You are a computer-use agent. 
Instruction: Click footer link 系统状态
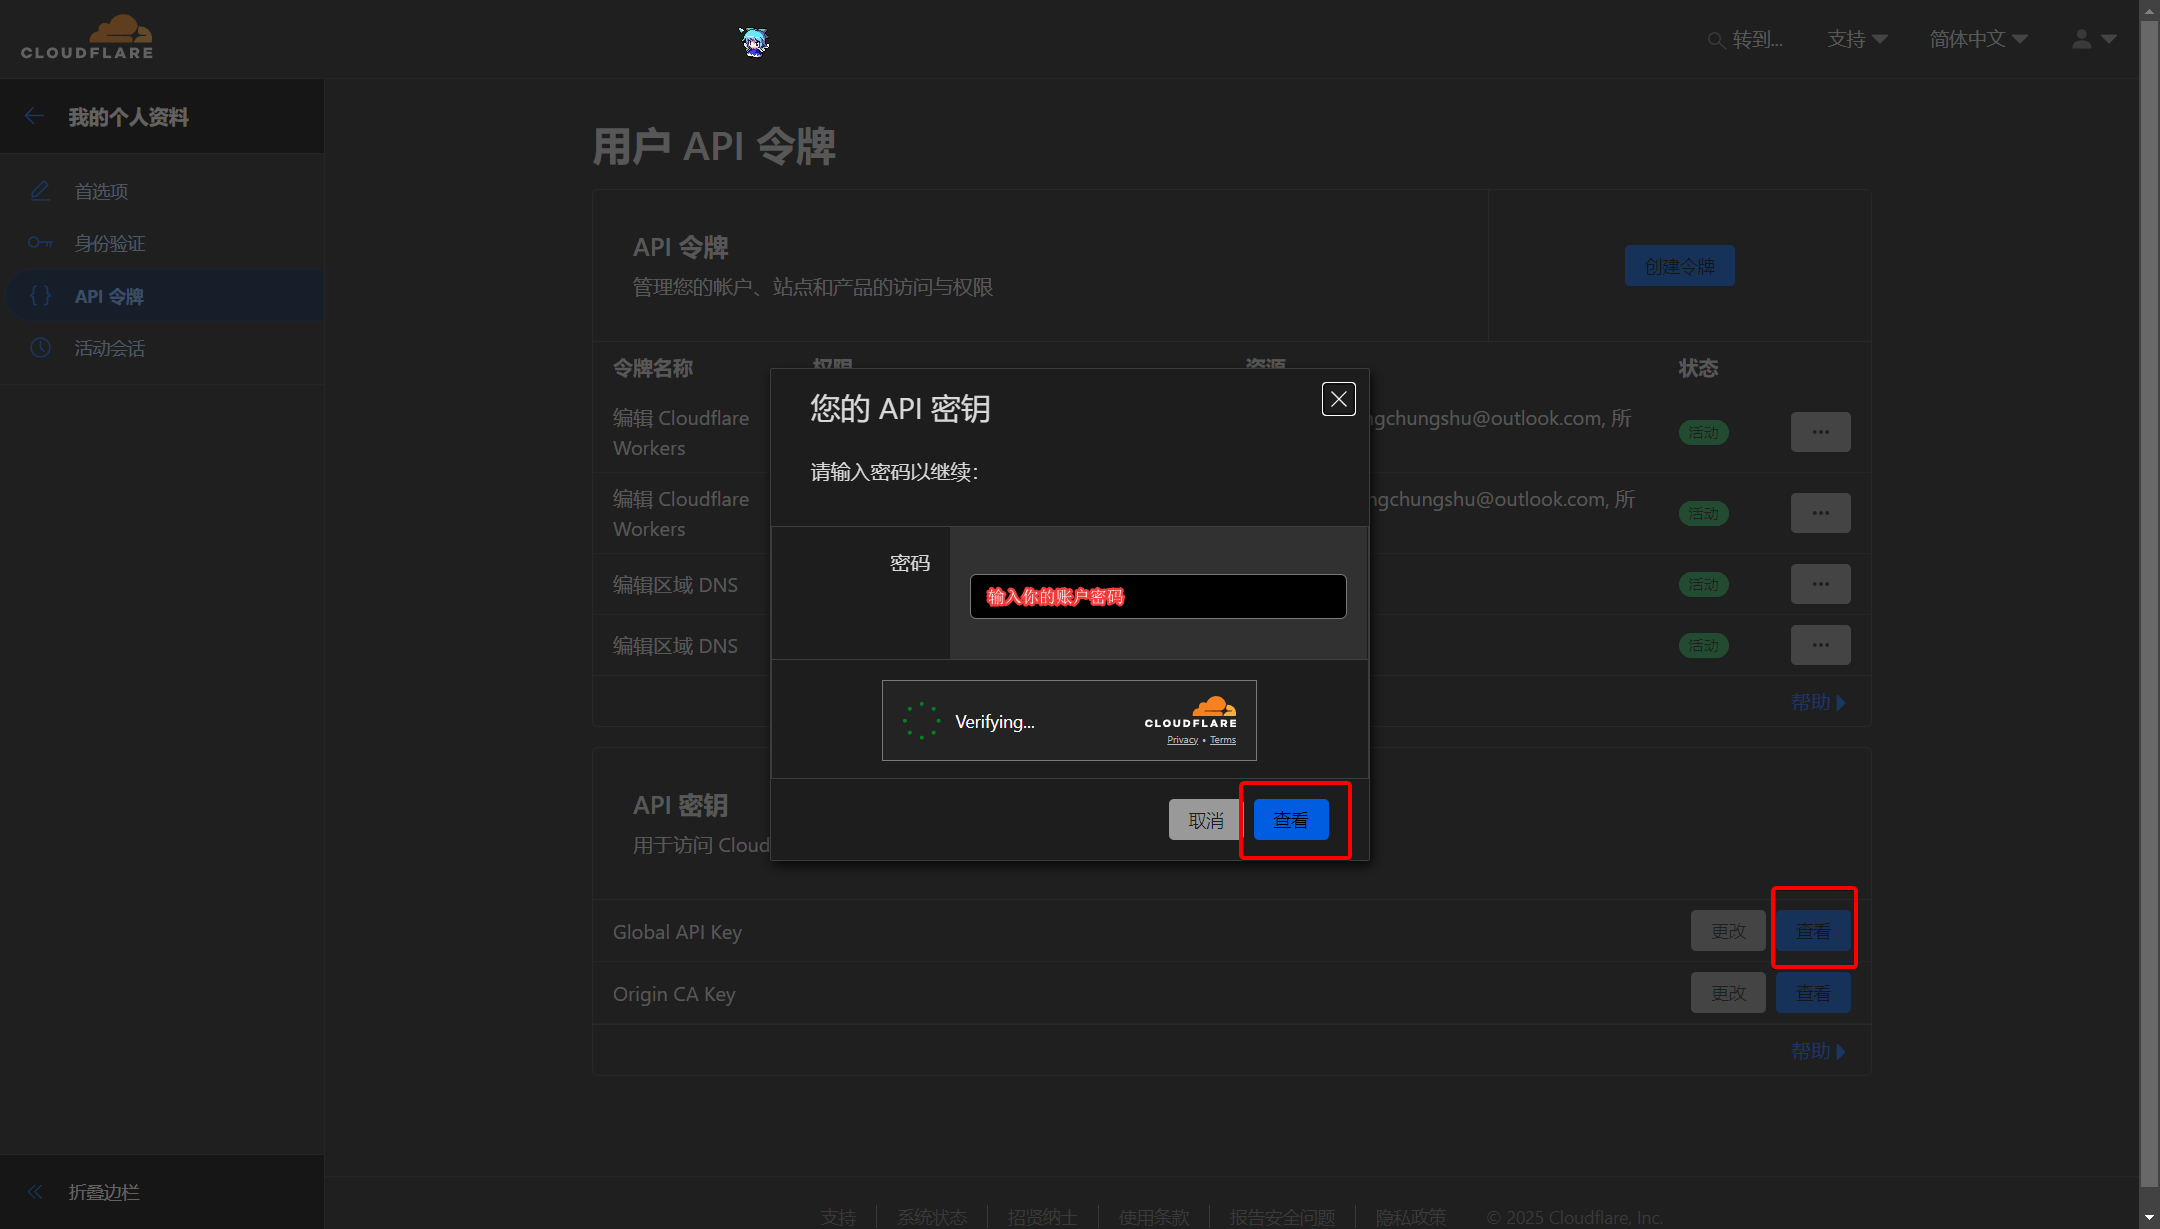[932, 1217]
